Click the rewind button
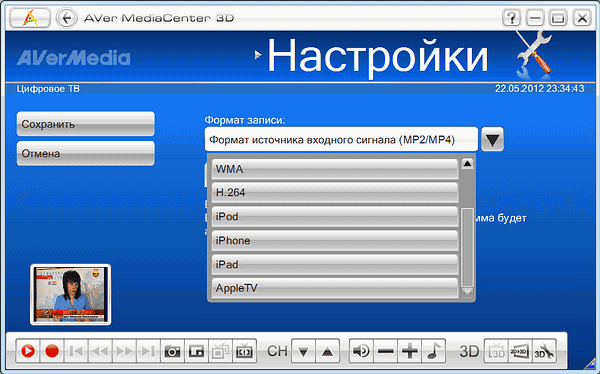This screenshot has height=374, width=600. click(100, 351)
